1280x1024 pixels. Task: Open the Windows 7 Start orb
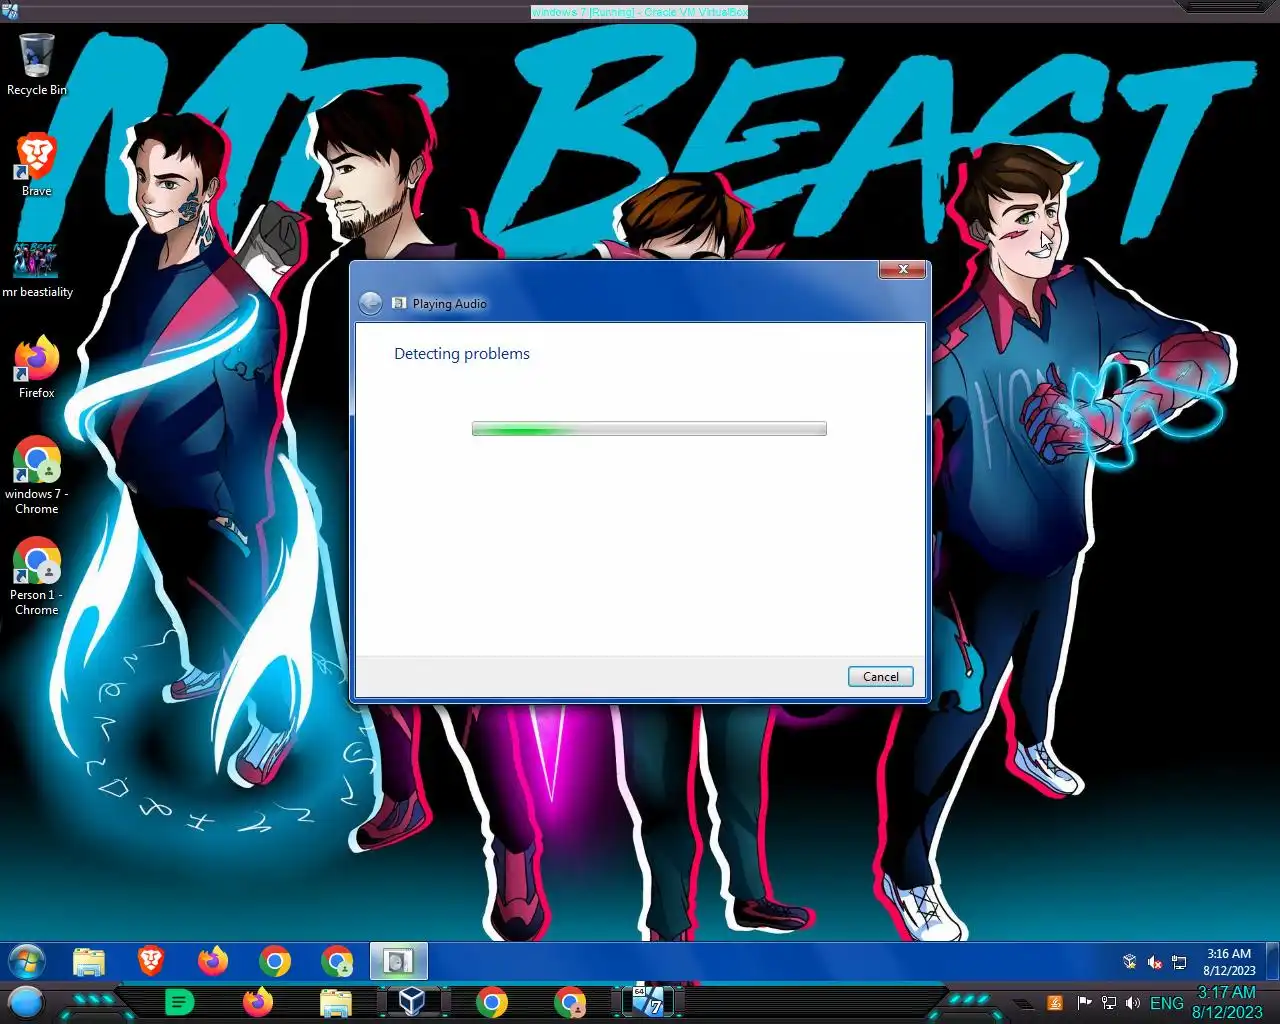(x=27, y=962)
